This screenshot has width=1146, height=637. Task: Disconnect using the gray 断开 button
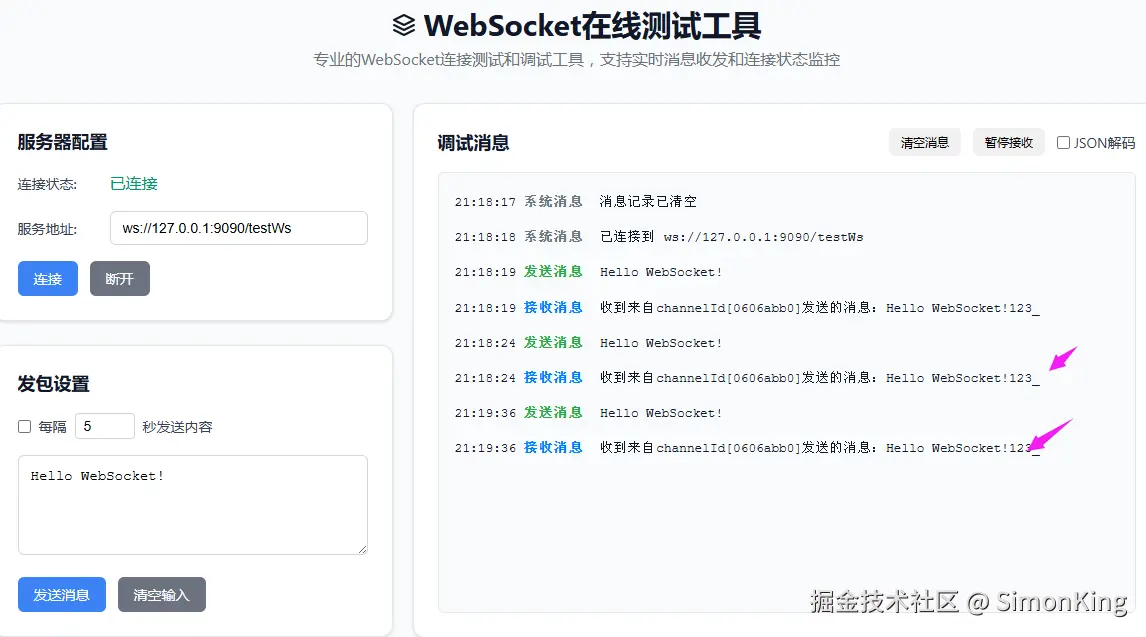[x=120, y=279]
